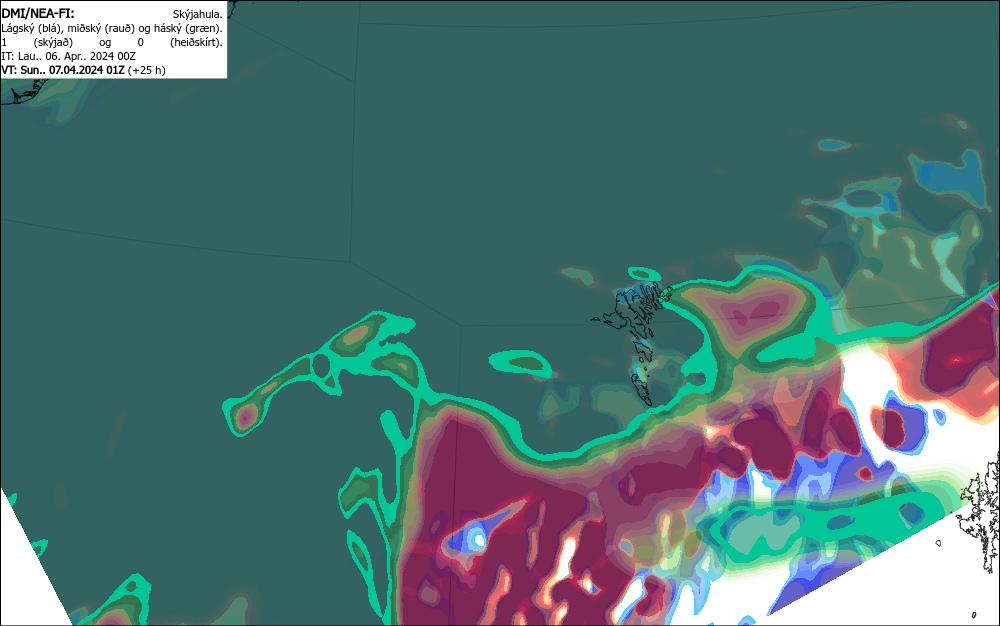The height and width of the screenshot is (626, 1000).
Task: Click the (+25 h) forecast offset text
Action: pos(147,70)
